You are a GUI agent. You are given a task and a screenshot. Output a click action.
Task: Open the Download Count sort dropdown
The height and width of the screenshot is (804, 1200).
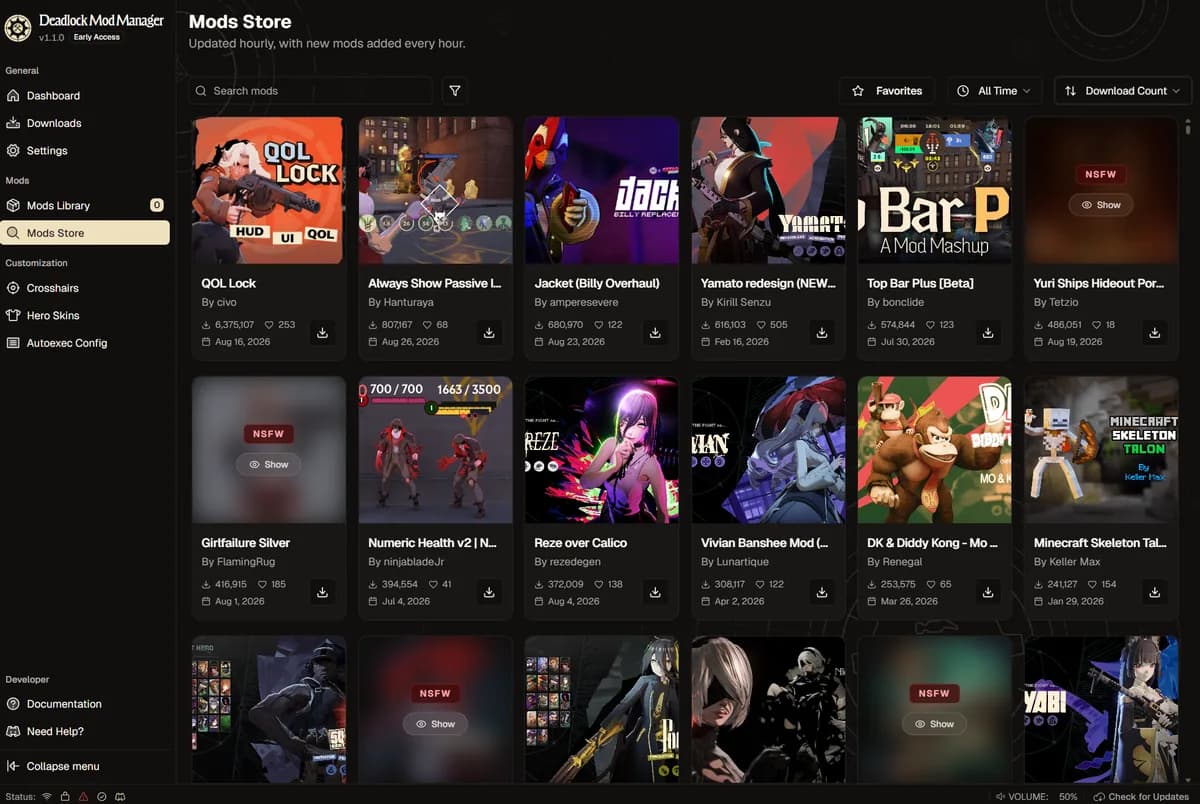(x=1125, y=91)
